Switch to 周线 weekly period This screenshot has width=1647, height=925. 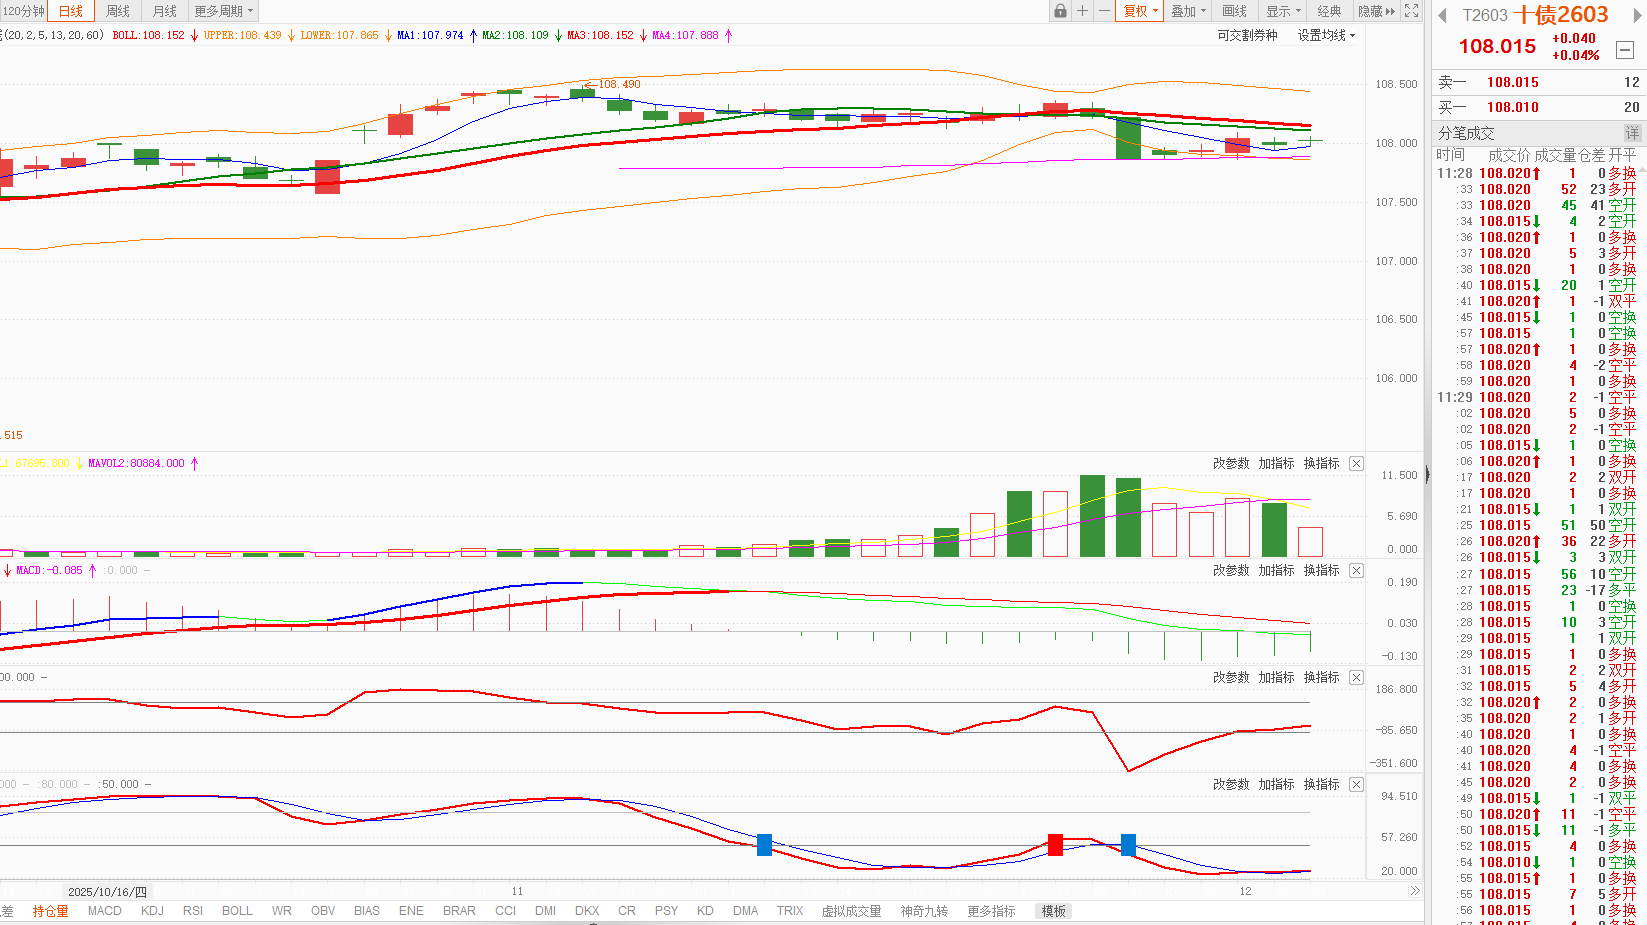(x=118, y=11)
